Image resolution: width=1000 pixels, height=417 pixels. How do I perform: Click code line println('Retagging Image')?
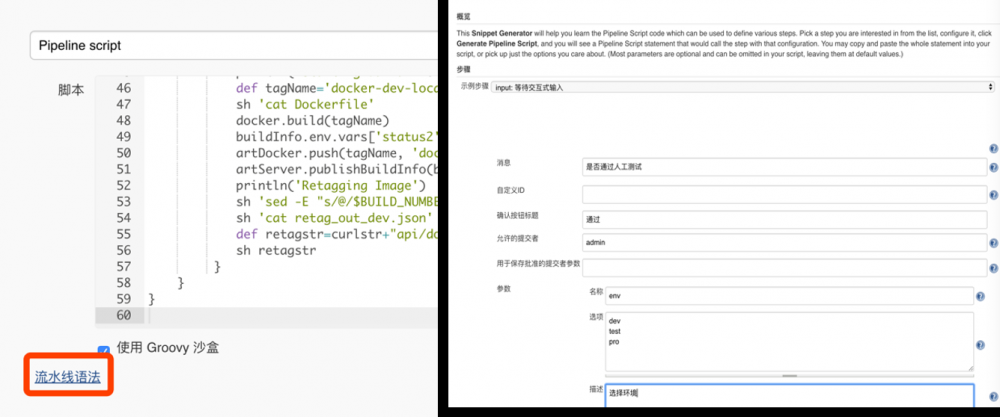(x=330, y=186)
